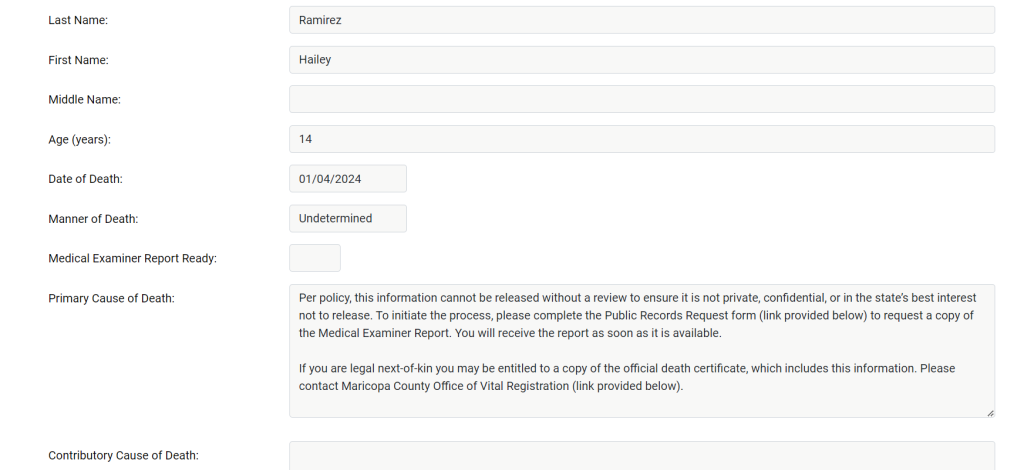1024x470 pixels.
Task: Click the "Date of Death:" label
Action: 85,179
